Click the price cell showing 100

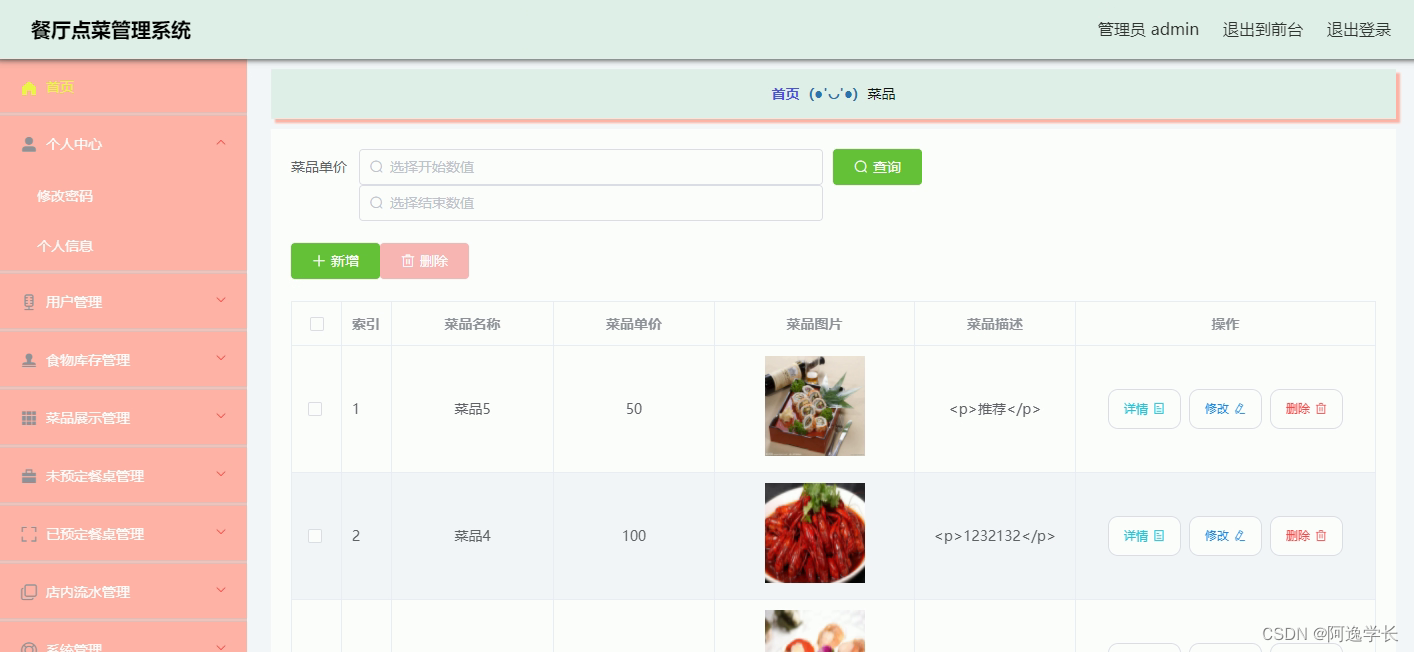coord(634,536)
